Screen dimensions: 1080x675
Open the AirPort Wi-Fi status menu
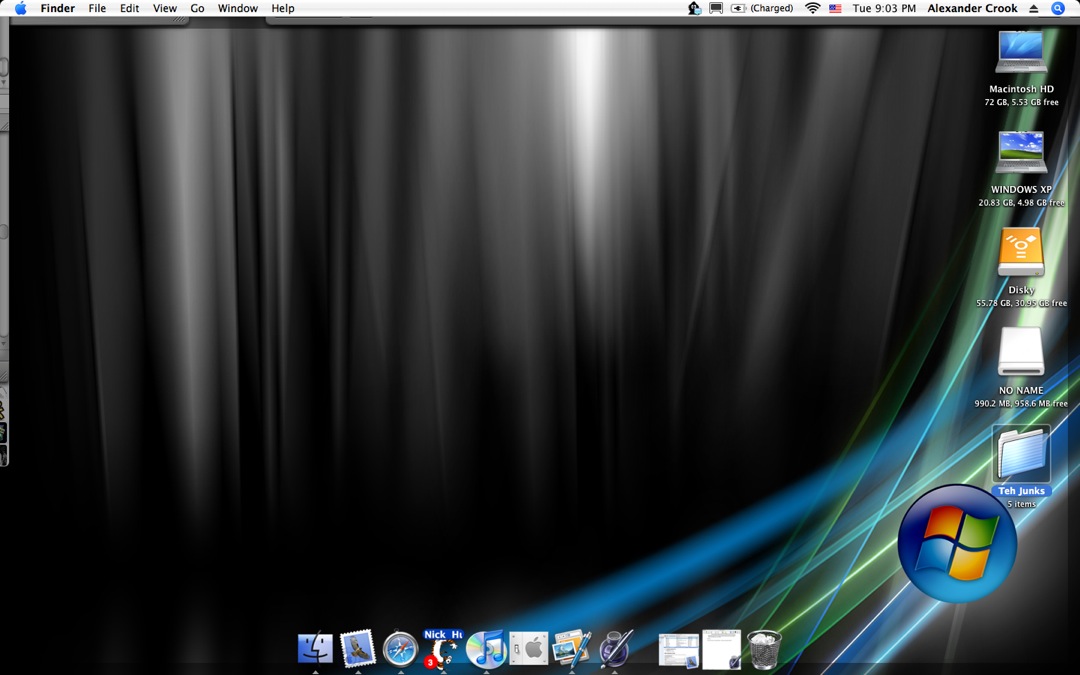pyautogui.click(x=813, y=8)
